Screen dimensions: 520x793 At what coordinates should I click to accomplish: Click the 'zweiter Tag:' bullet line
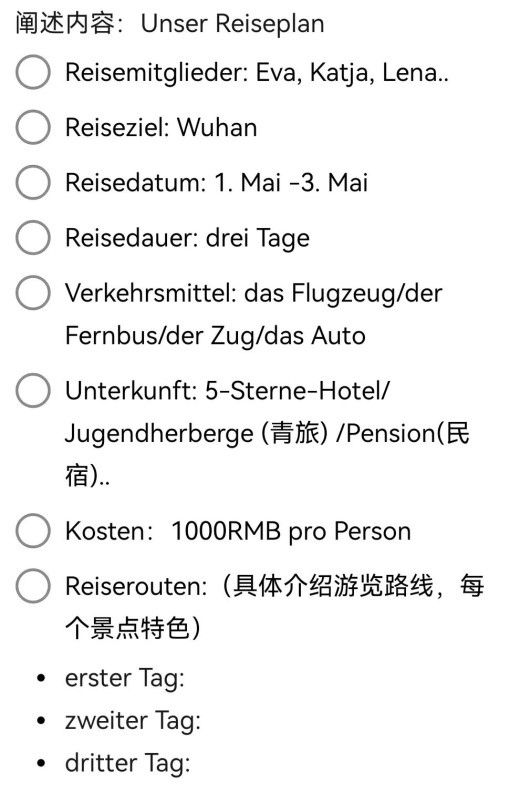(133, 721)
